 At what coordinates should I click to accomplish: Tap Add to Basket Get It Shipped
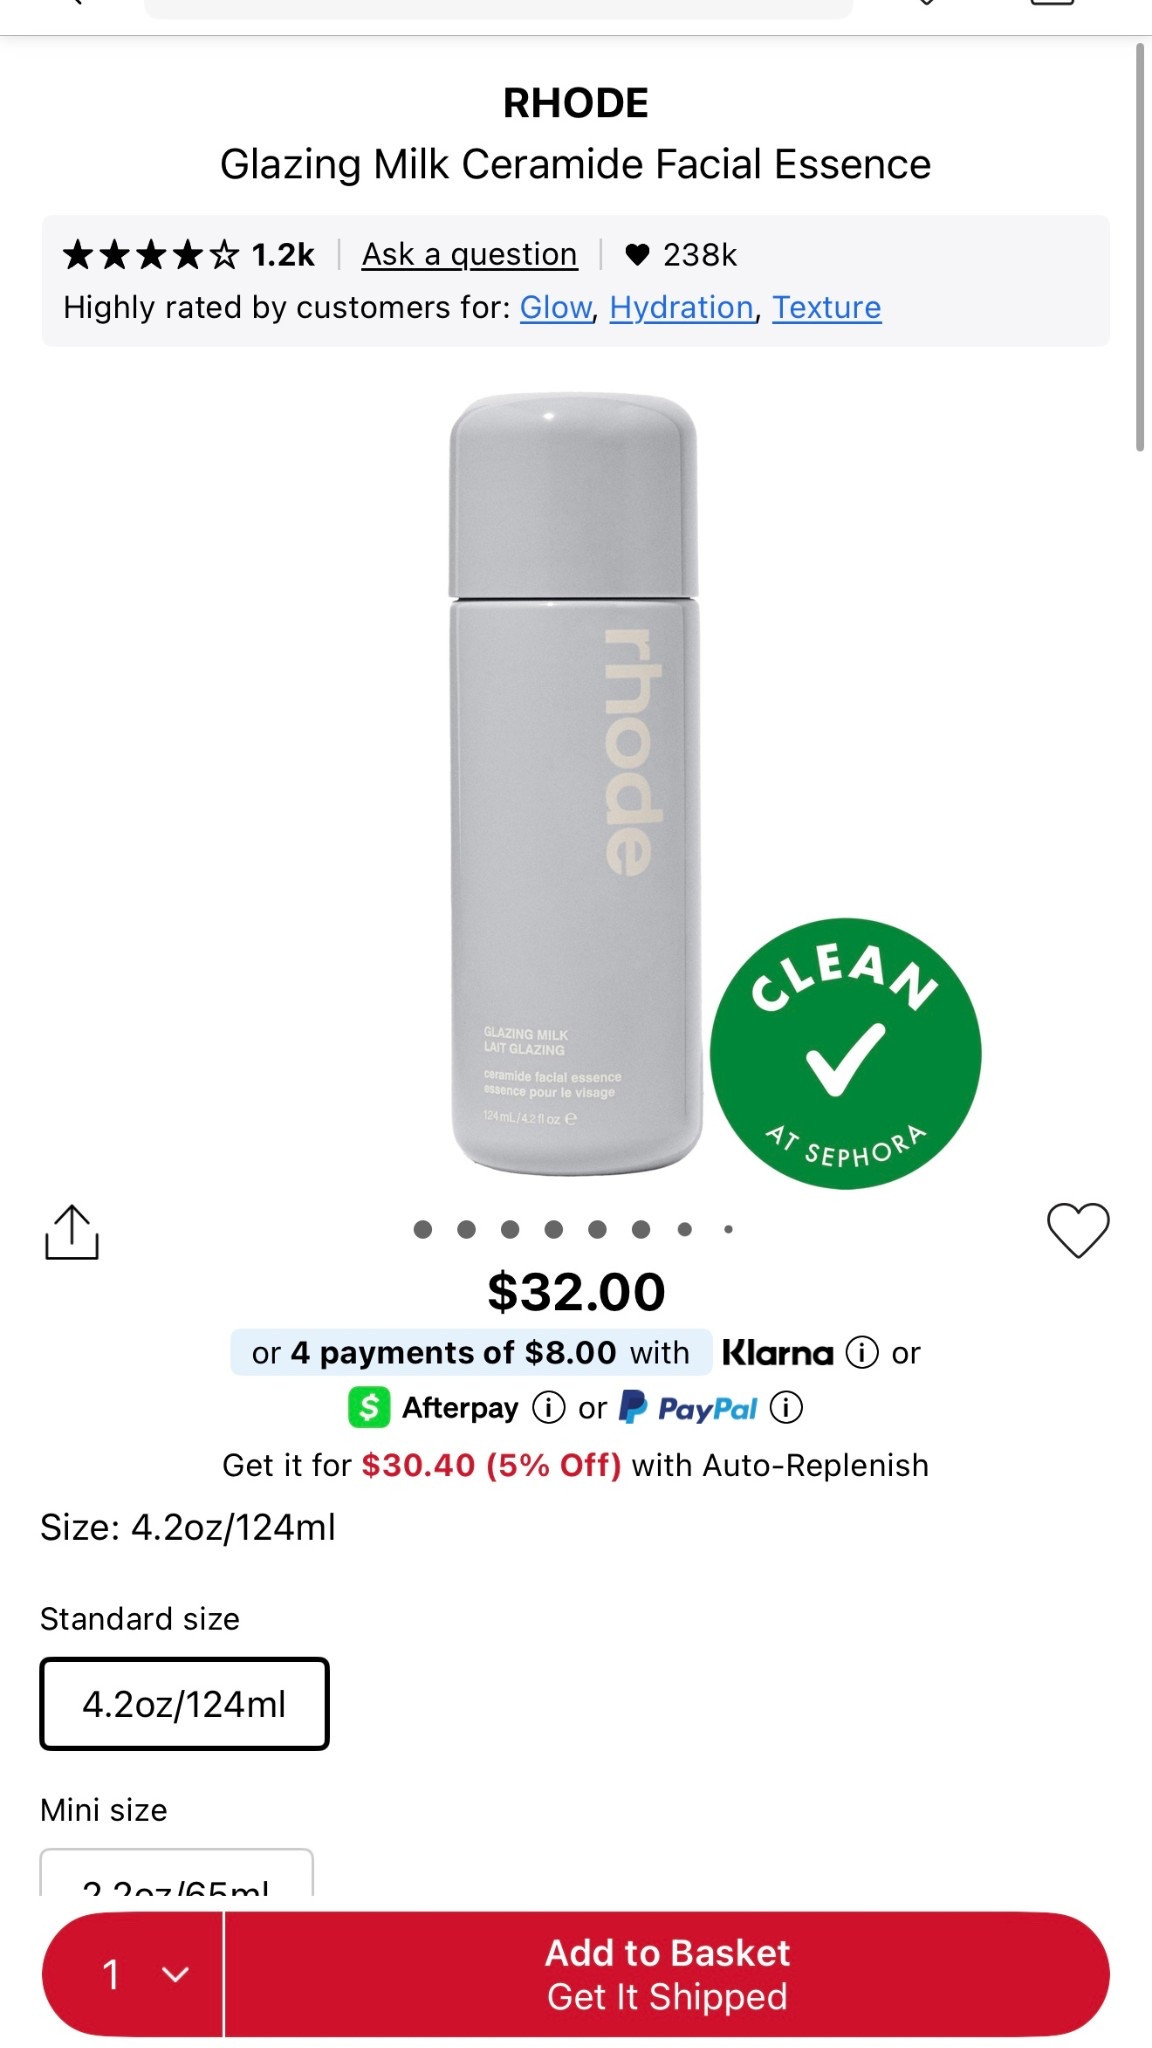[x=667, y=1974]
